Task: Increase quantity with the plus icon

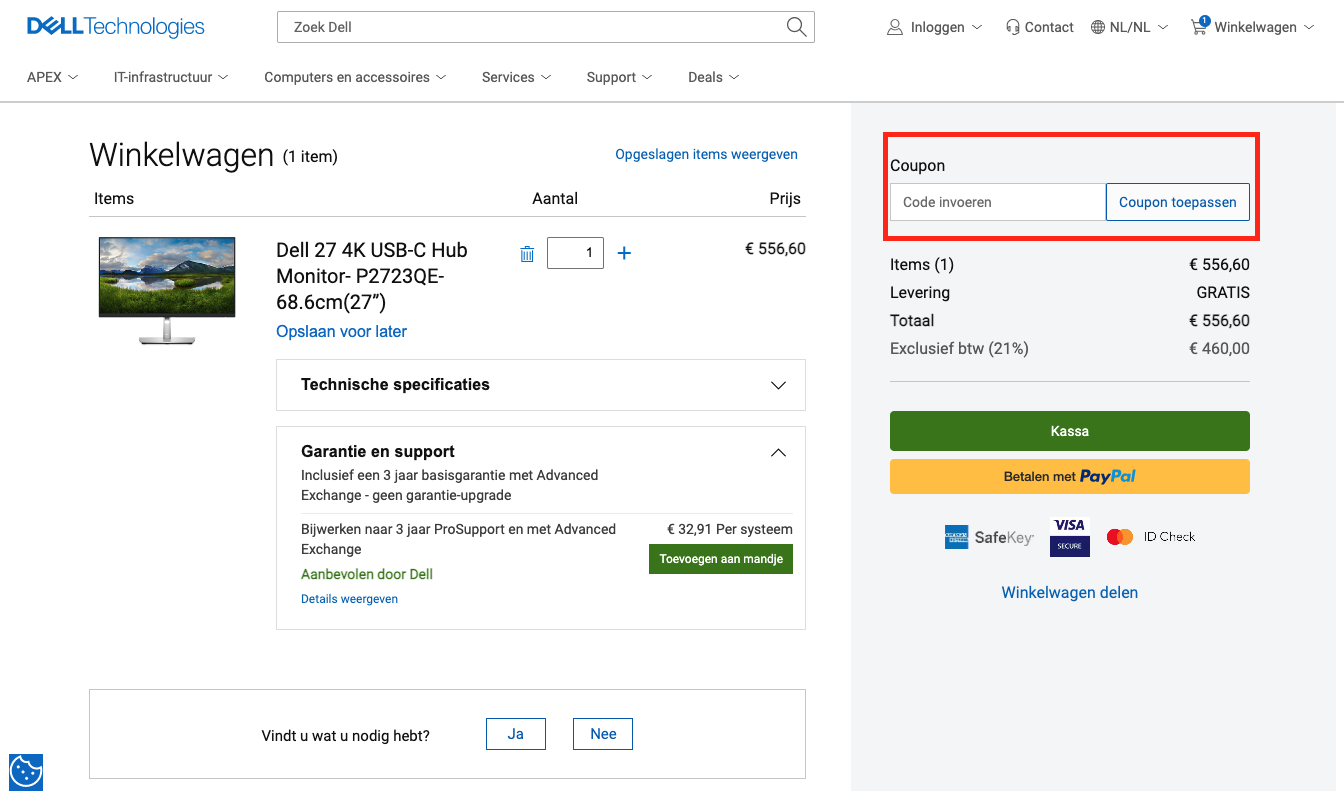Action: click(624, 253)
